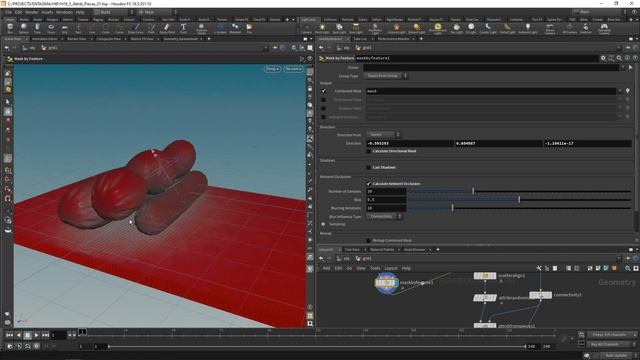Click the parameter search magnifier icon
The image size is (640, 360).
click(619, 58)
